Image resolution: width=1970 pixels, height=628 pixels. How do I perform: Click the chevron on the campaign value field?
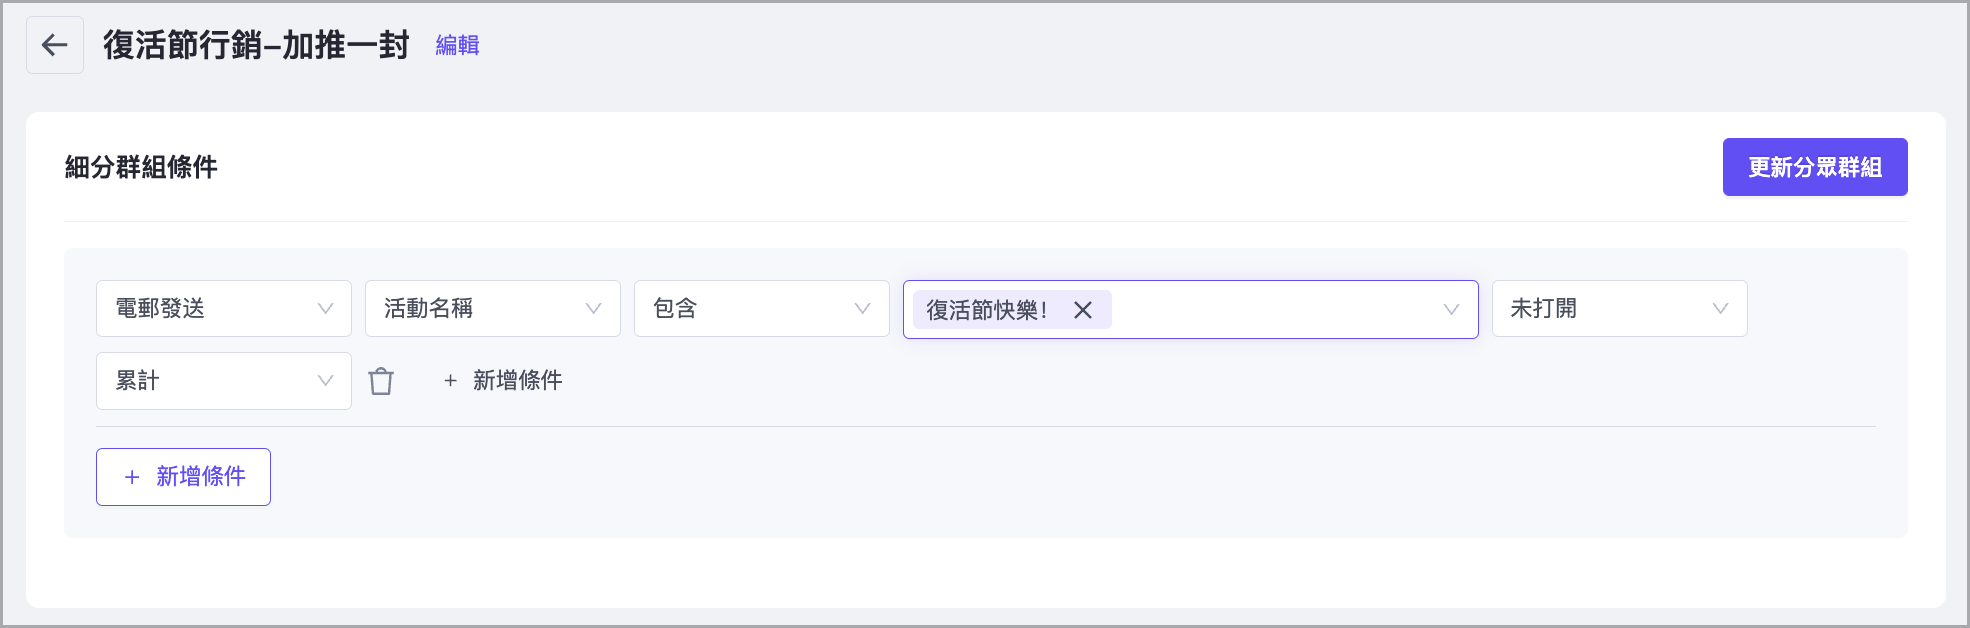pos(1452,310)
